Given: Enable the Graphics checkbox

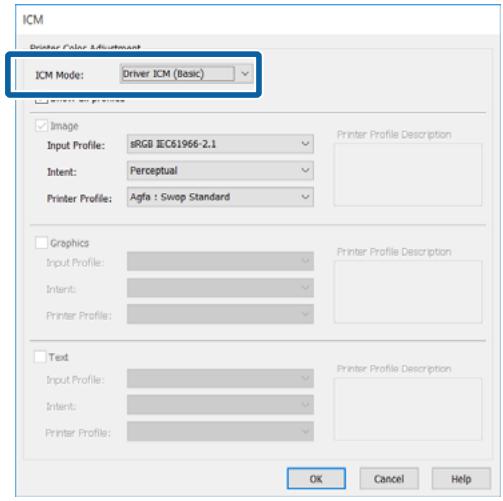Looking at the screenshot, I should click(41, 243).
